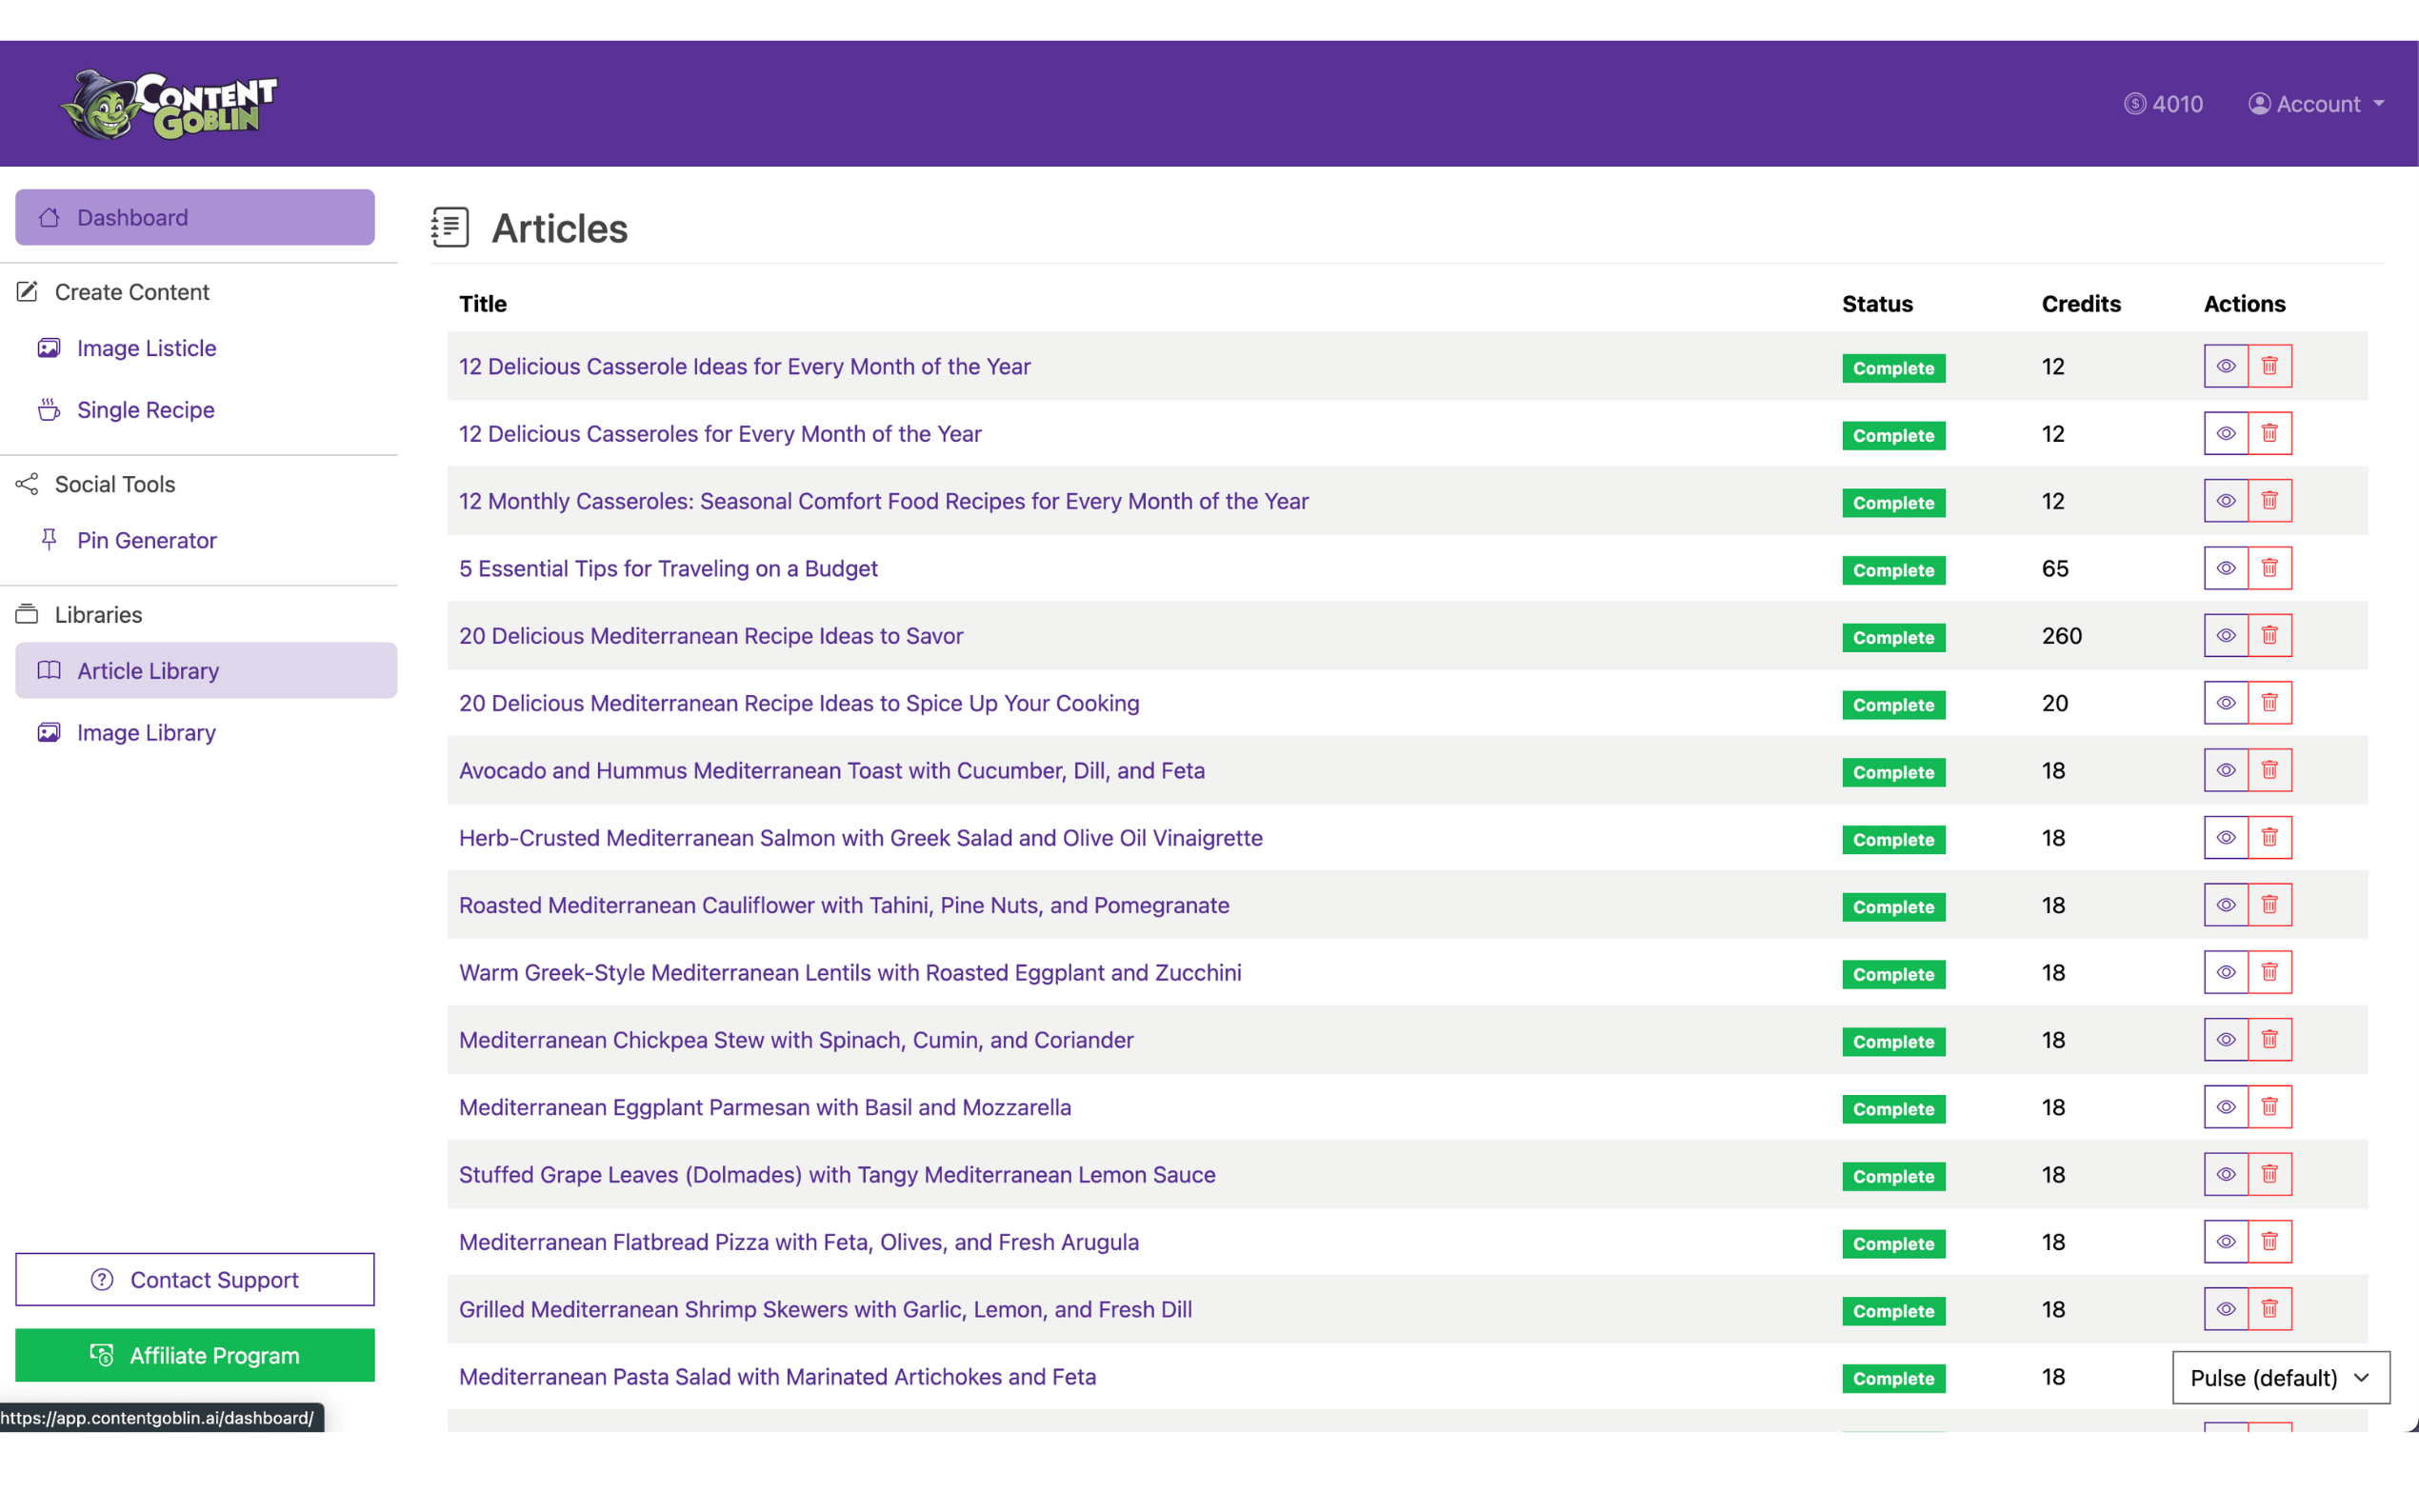The height and width of the screenshot is (1512, 2419).
Task: Click trash icon for Grilled Shrimp Skewers
Action: click(x=2269, y=1309)
